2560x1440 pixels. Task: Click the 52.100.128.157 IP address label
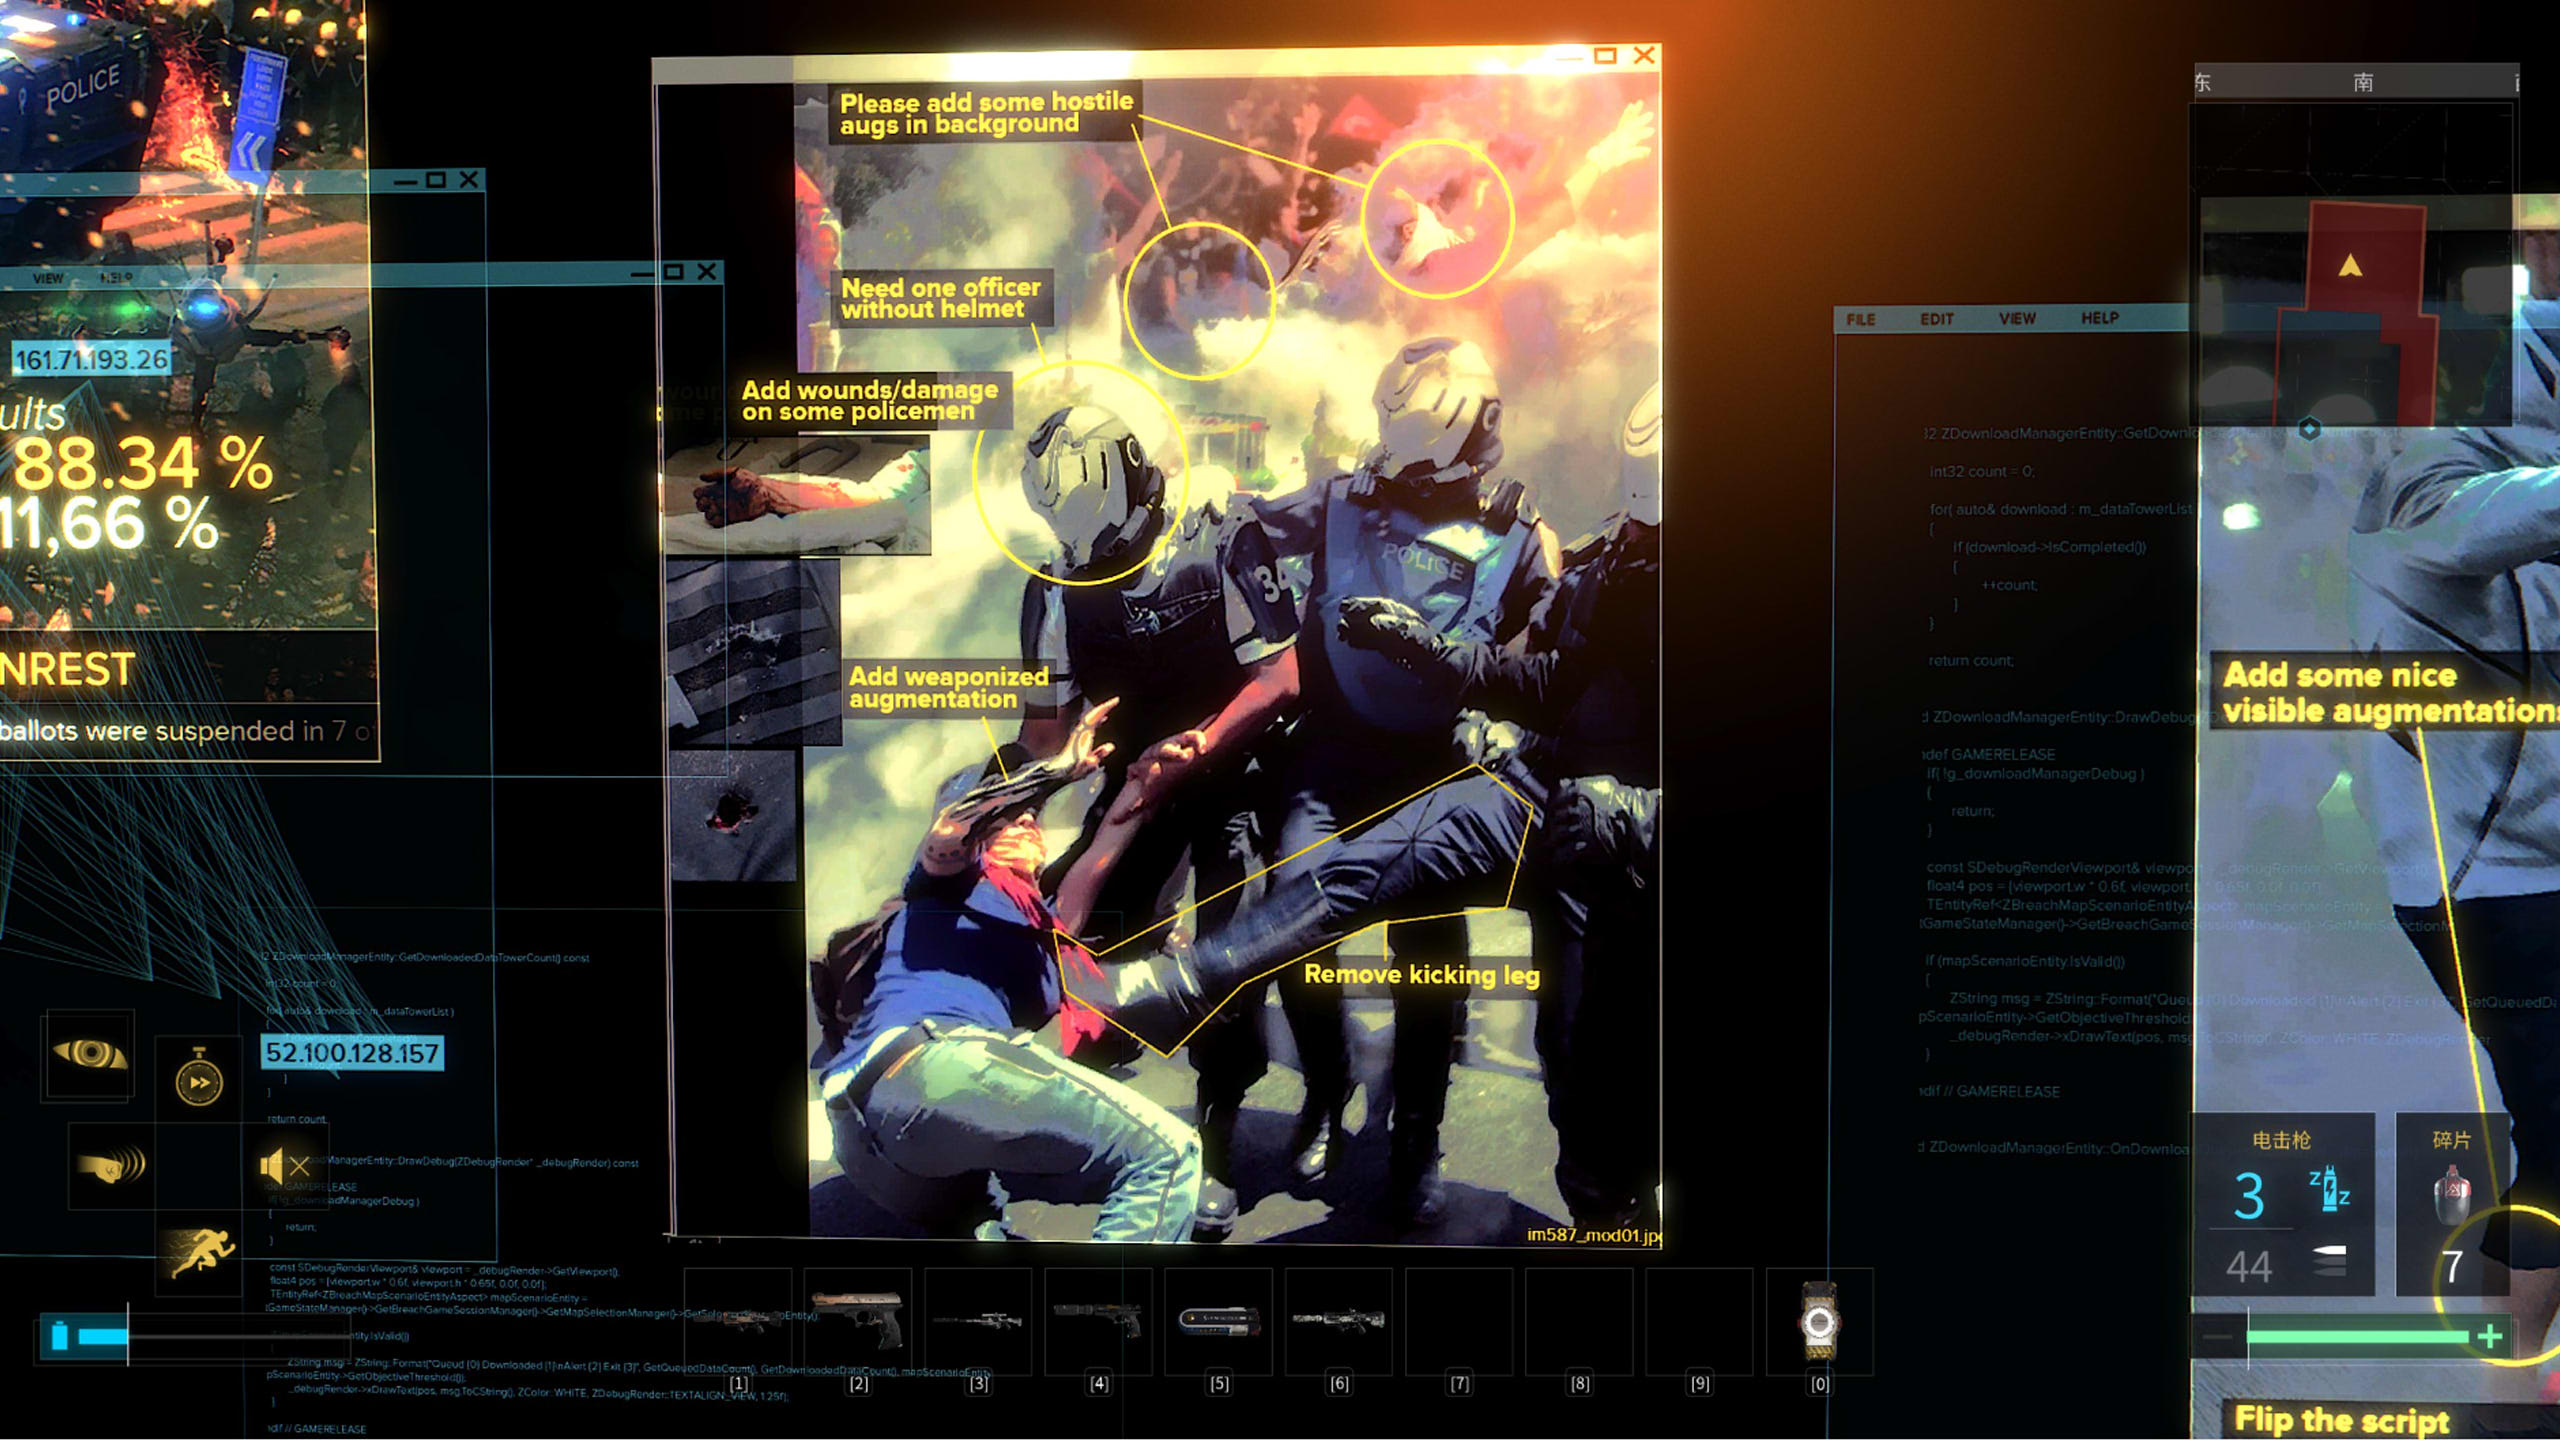coord(352,1053)
